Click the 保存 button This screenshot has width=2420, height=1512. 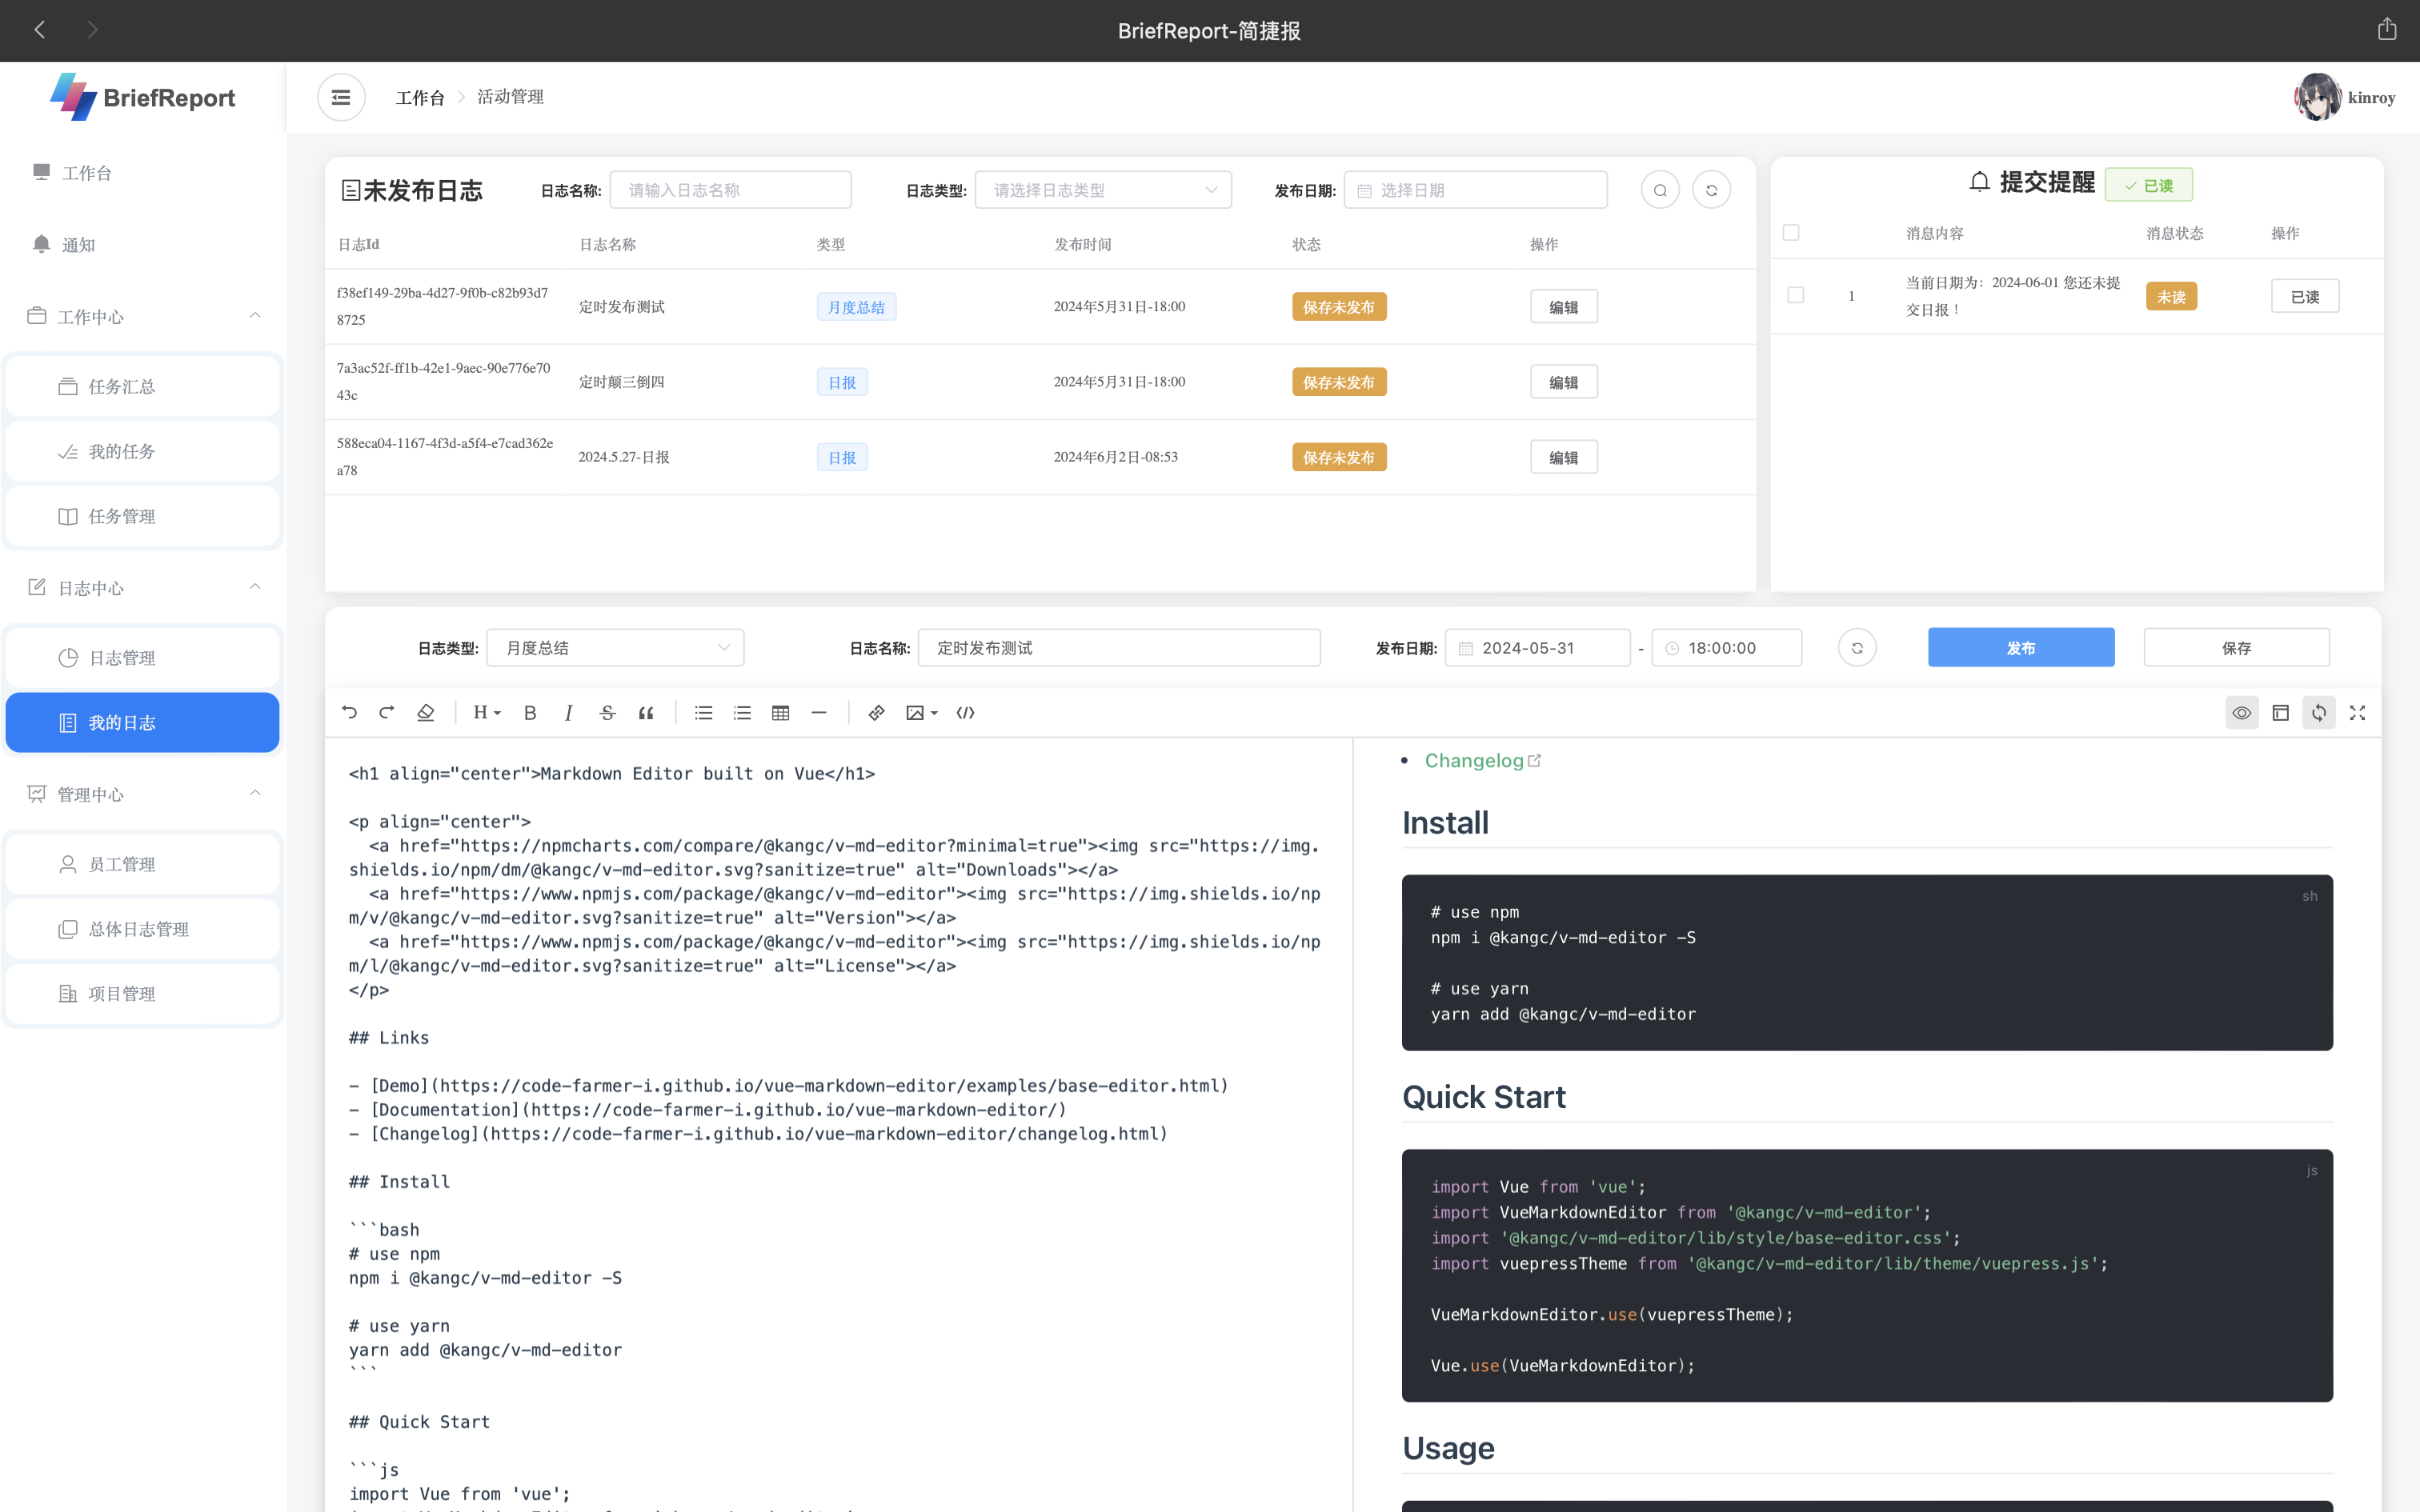pos(2237,647)
